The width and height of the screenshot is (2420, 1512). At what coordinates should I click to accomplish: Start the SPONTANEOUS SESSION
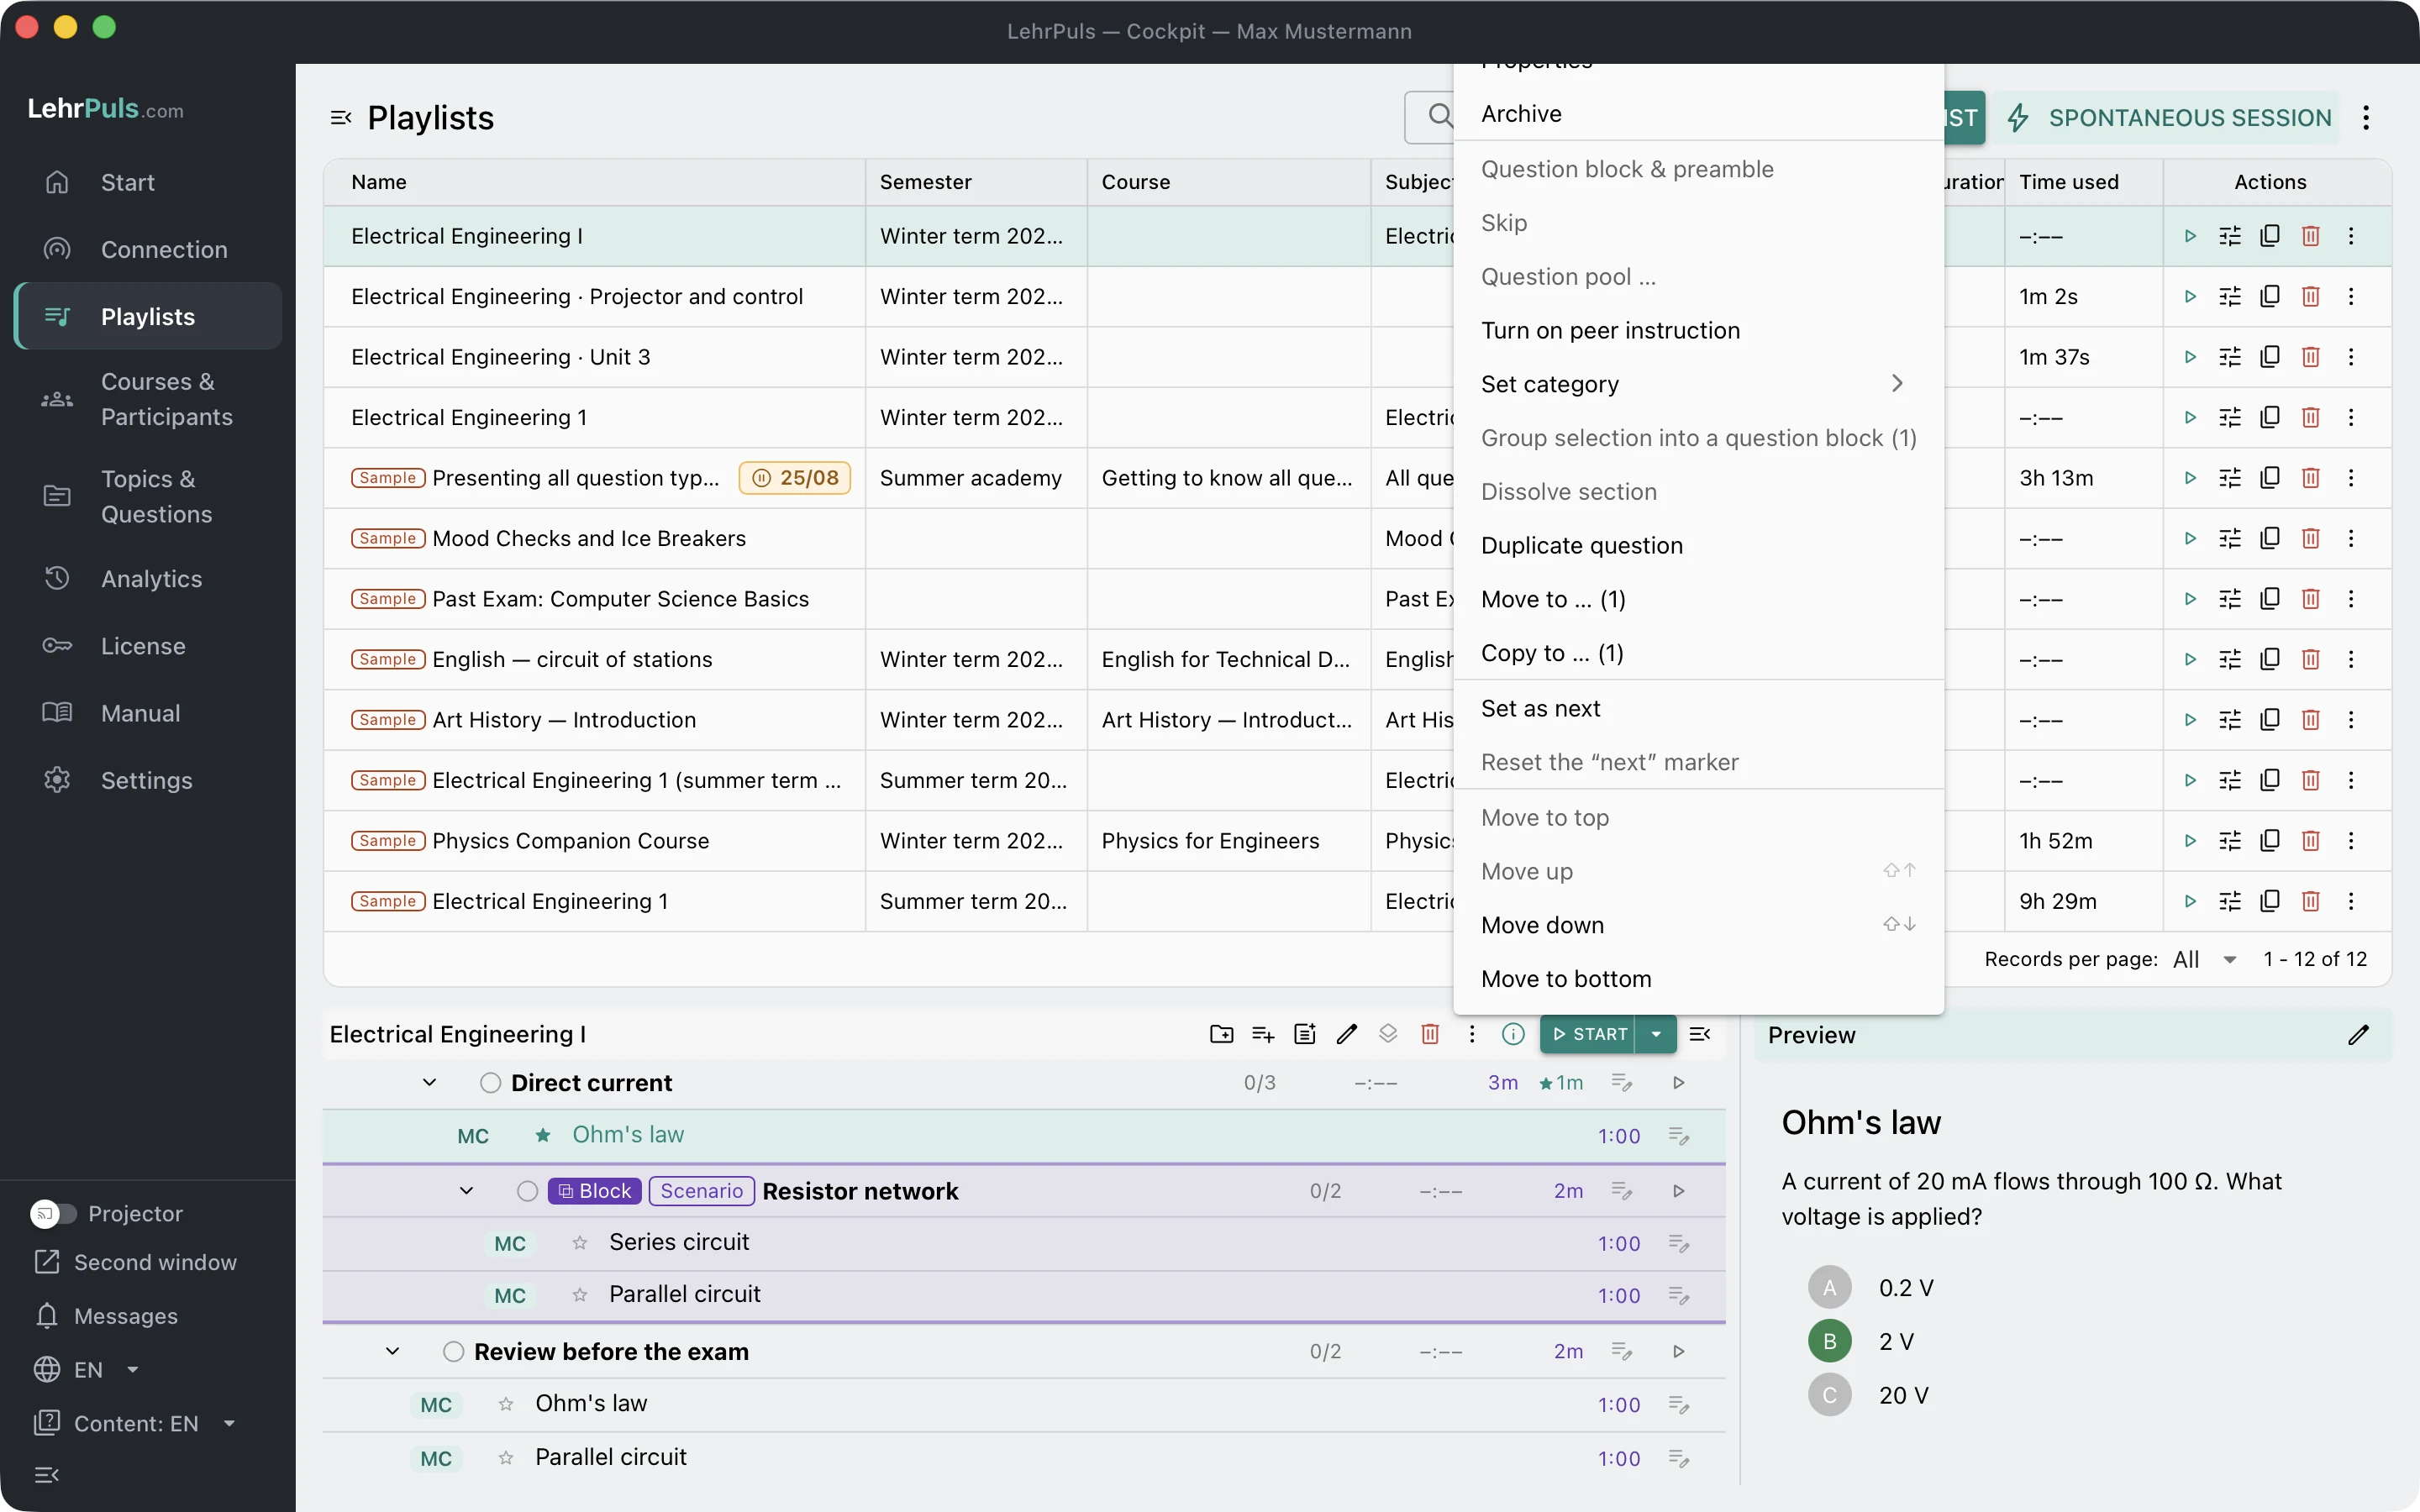[2168, 118]
